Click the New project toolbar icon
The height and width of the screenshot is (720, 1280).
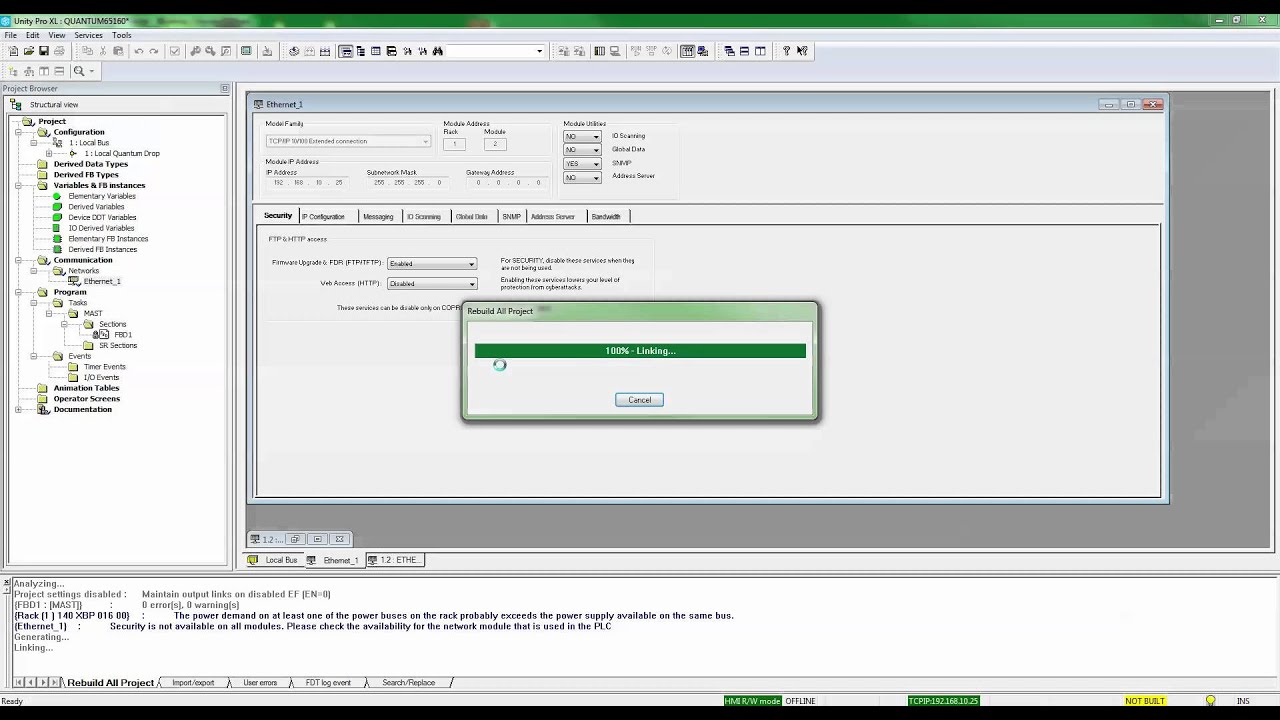[x=13, y=51]
